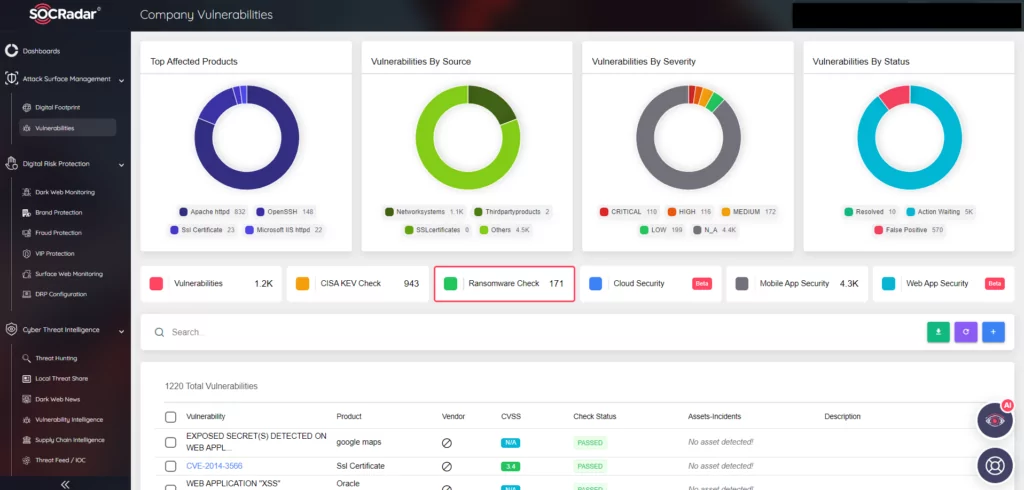Click the Attack Surface Management shield icon
Viewport: 1024px width, 490px height.
pyautogui.click(x=11, y=78)
